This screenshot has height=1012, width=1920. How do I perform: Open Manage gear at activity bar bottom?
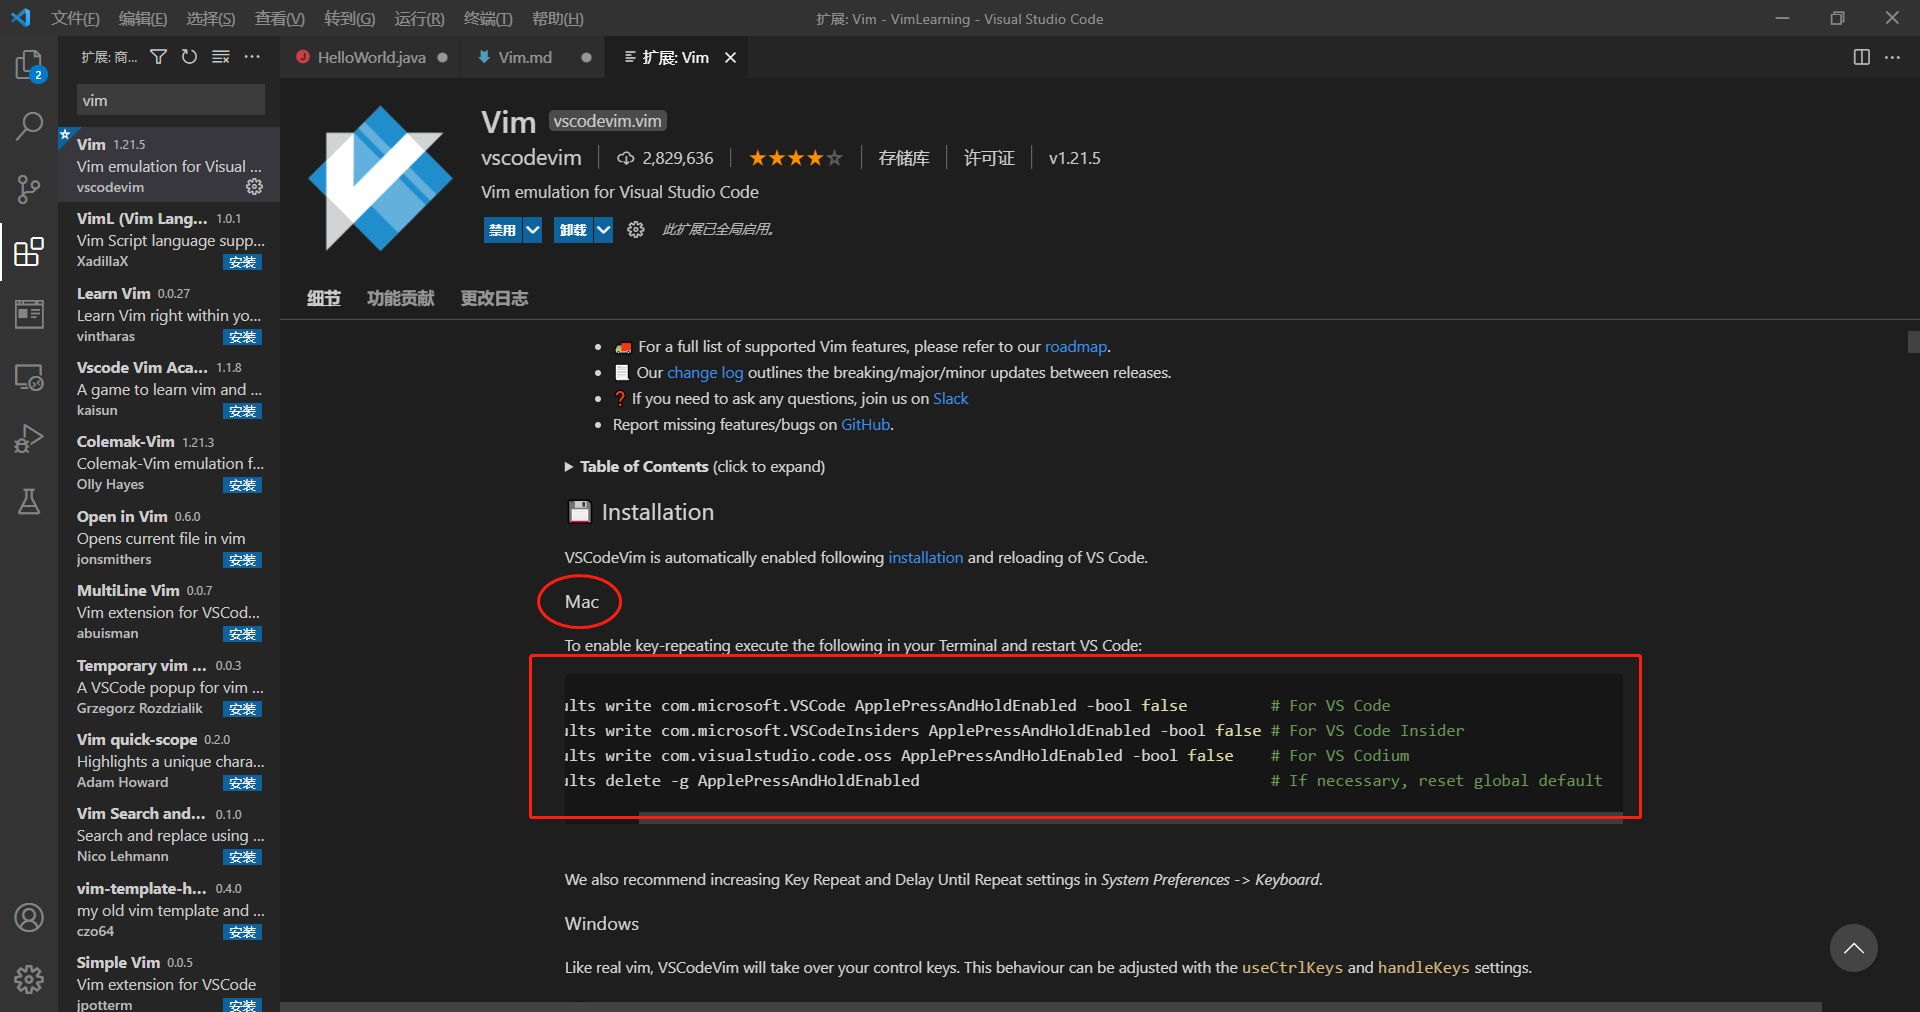(x=29, y=979)
